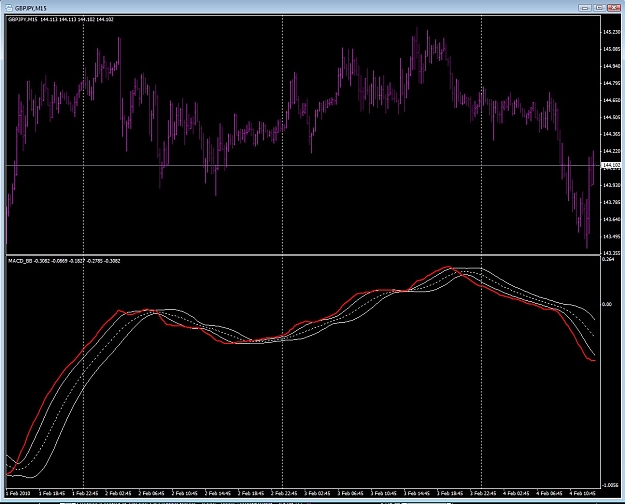Click the 4 Feb 02:45 time axis label
625x504 pixels.
(x=516, y=494)
